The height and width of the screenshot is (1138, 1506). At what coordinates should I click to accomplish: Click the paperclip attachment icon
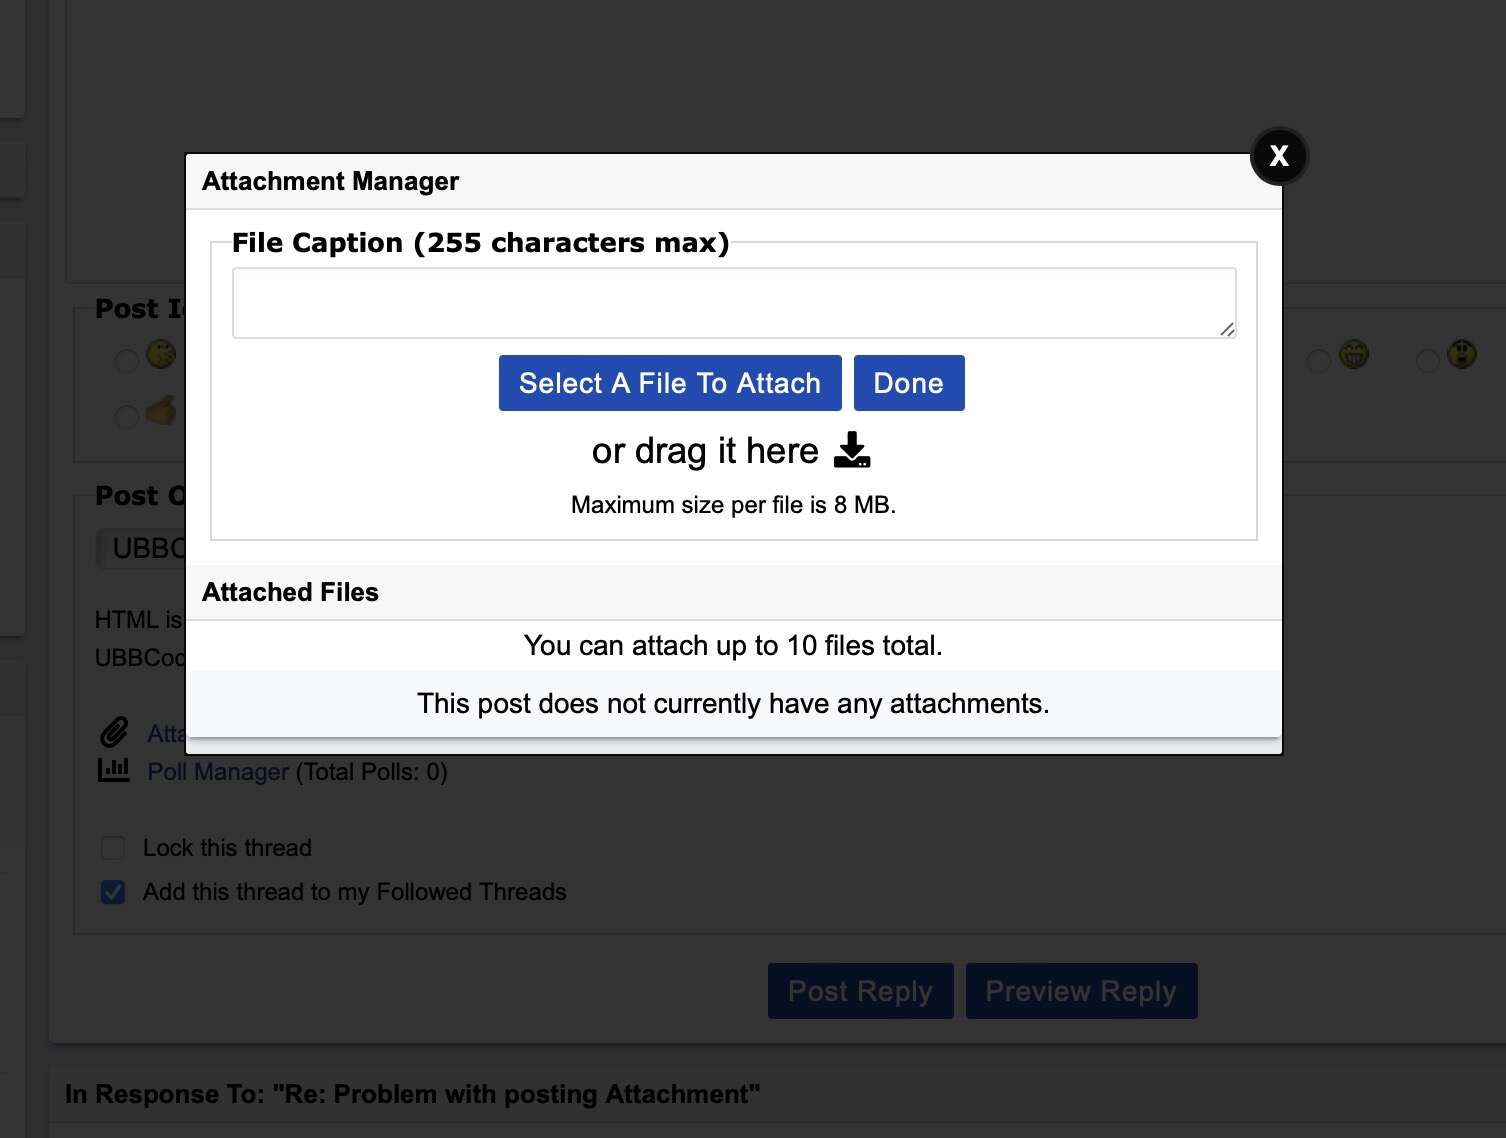click(114, 732)
